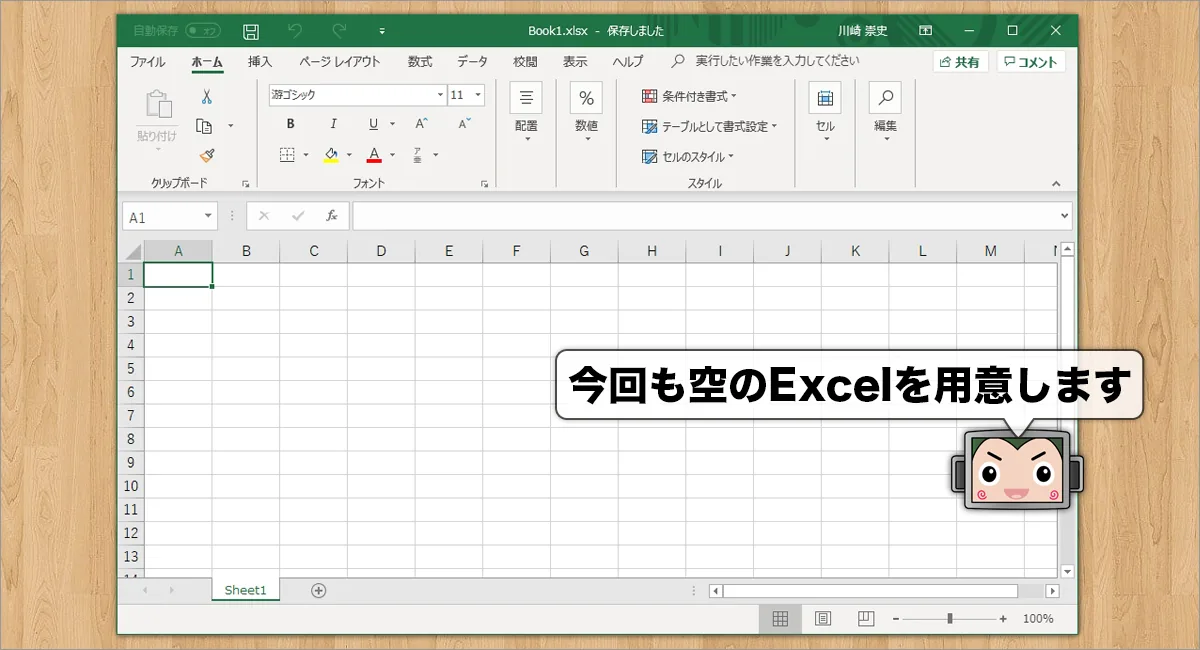Open the フォント dialog launcher
Image resolution: width=1200 pixels, height=650 pixels.
tap(485, 184)
